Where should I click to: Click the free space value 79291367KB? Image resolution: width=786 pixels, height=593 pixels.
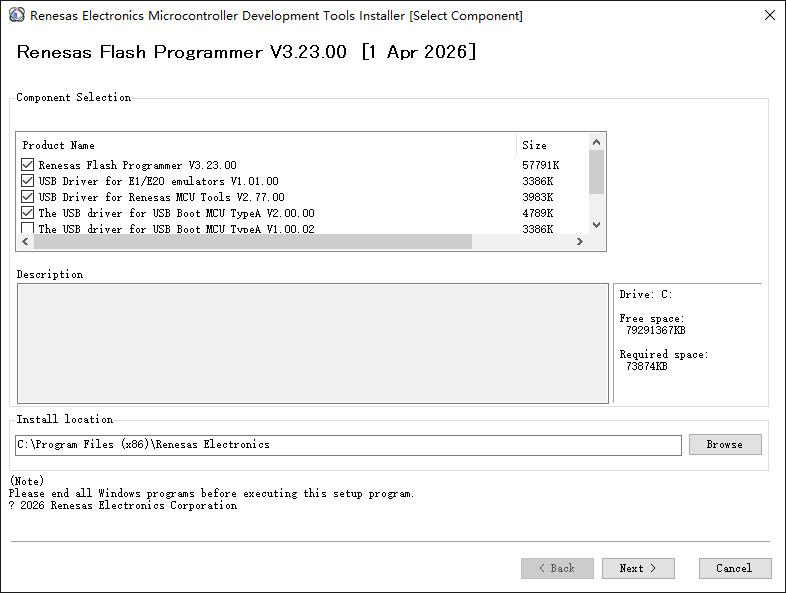[x=656, y=330]
